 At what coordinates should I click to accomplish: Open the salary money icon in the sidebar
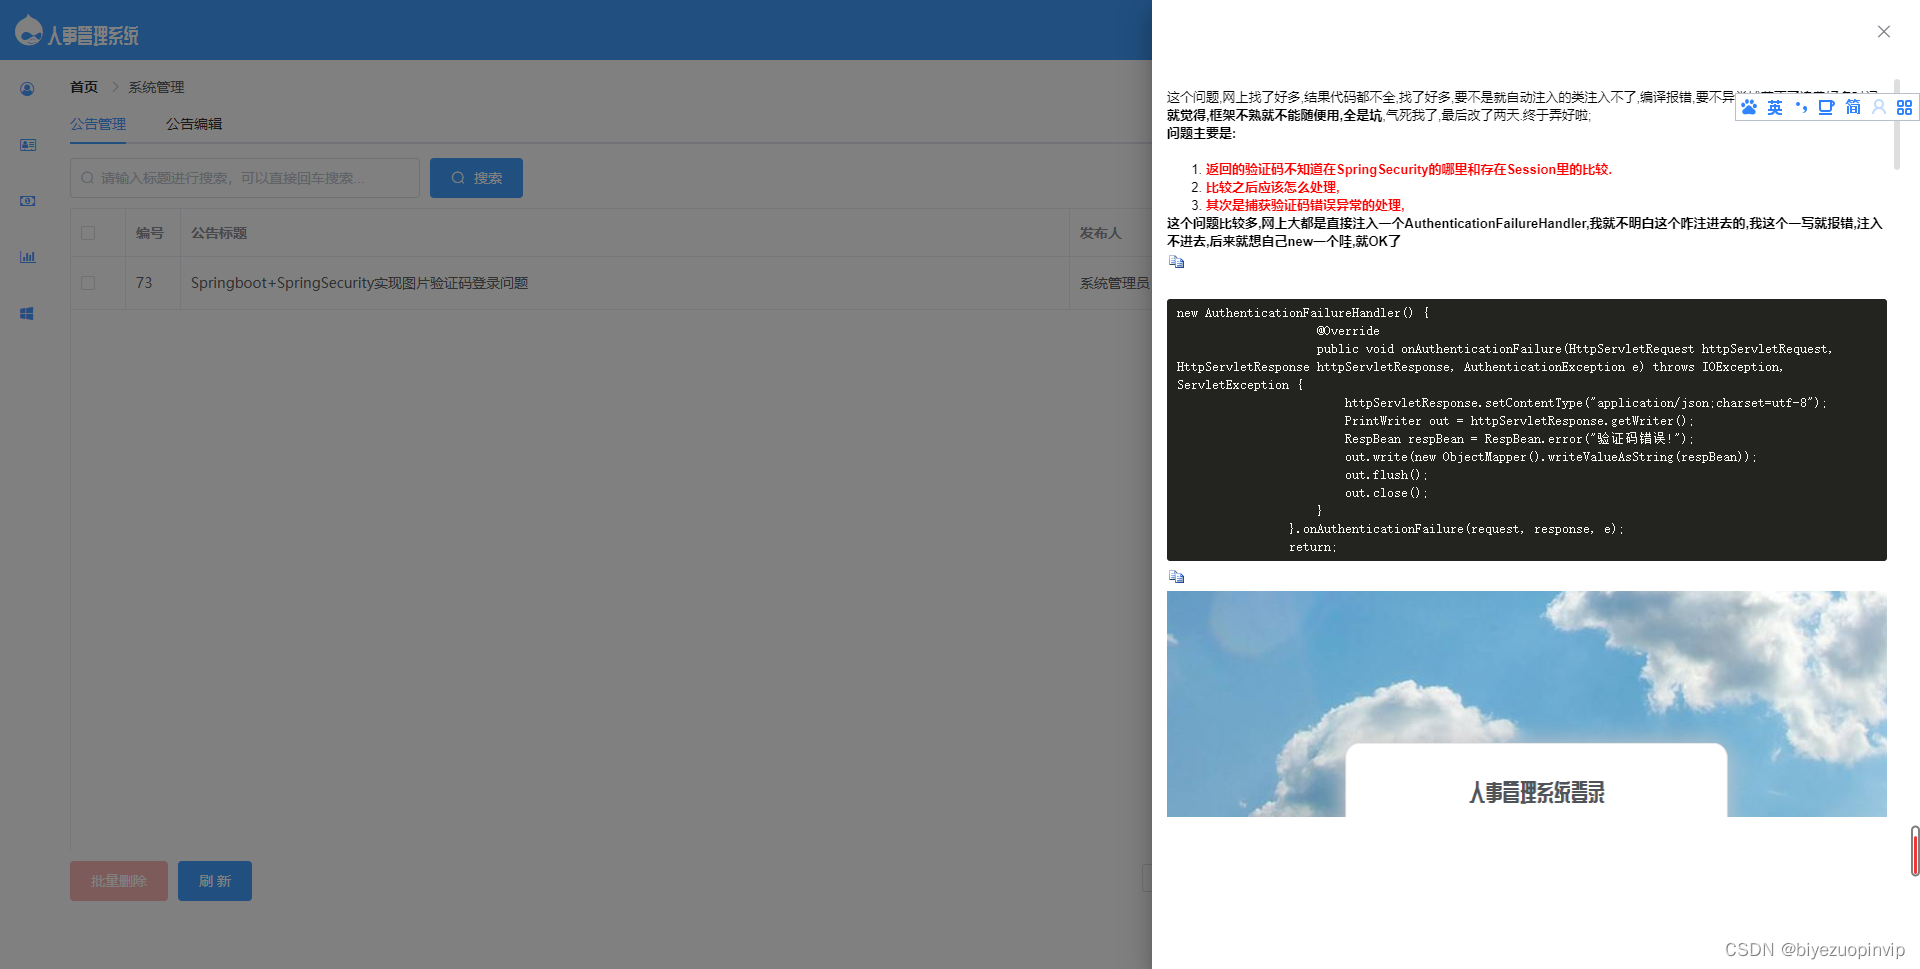(x=26, y=201)
